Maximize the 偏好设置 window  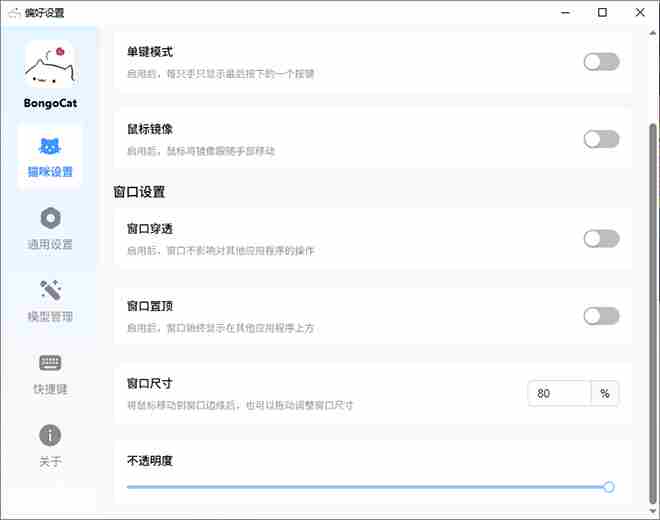[602, 13]
